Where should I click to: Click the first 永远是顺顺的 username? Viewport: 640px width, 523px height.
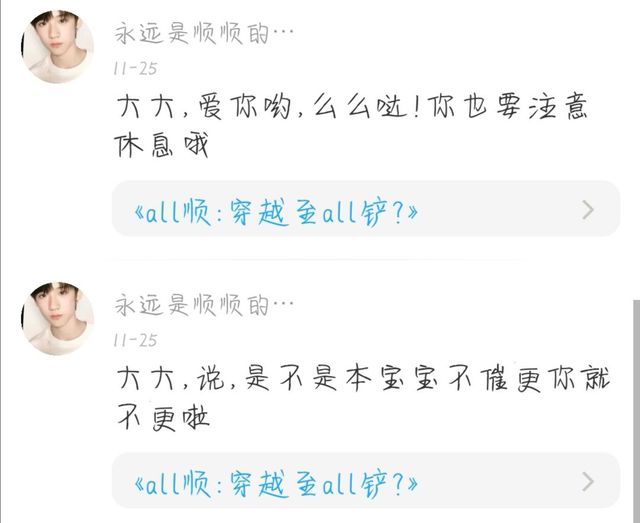192,33
